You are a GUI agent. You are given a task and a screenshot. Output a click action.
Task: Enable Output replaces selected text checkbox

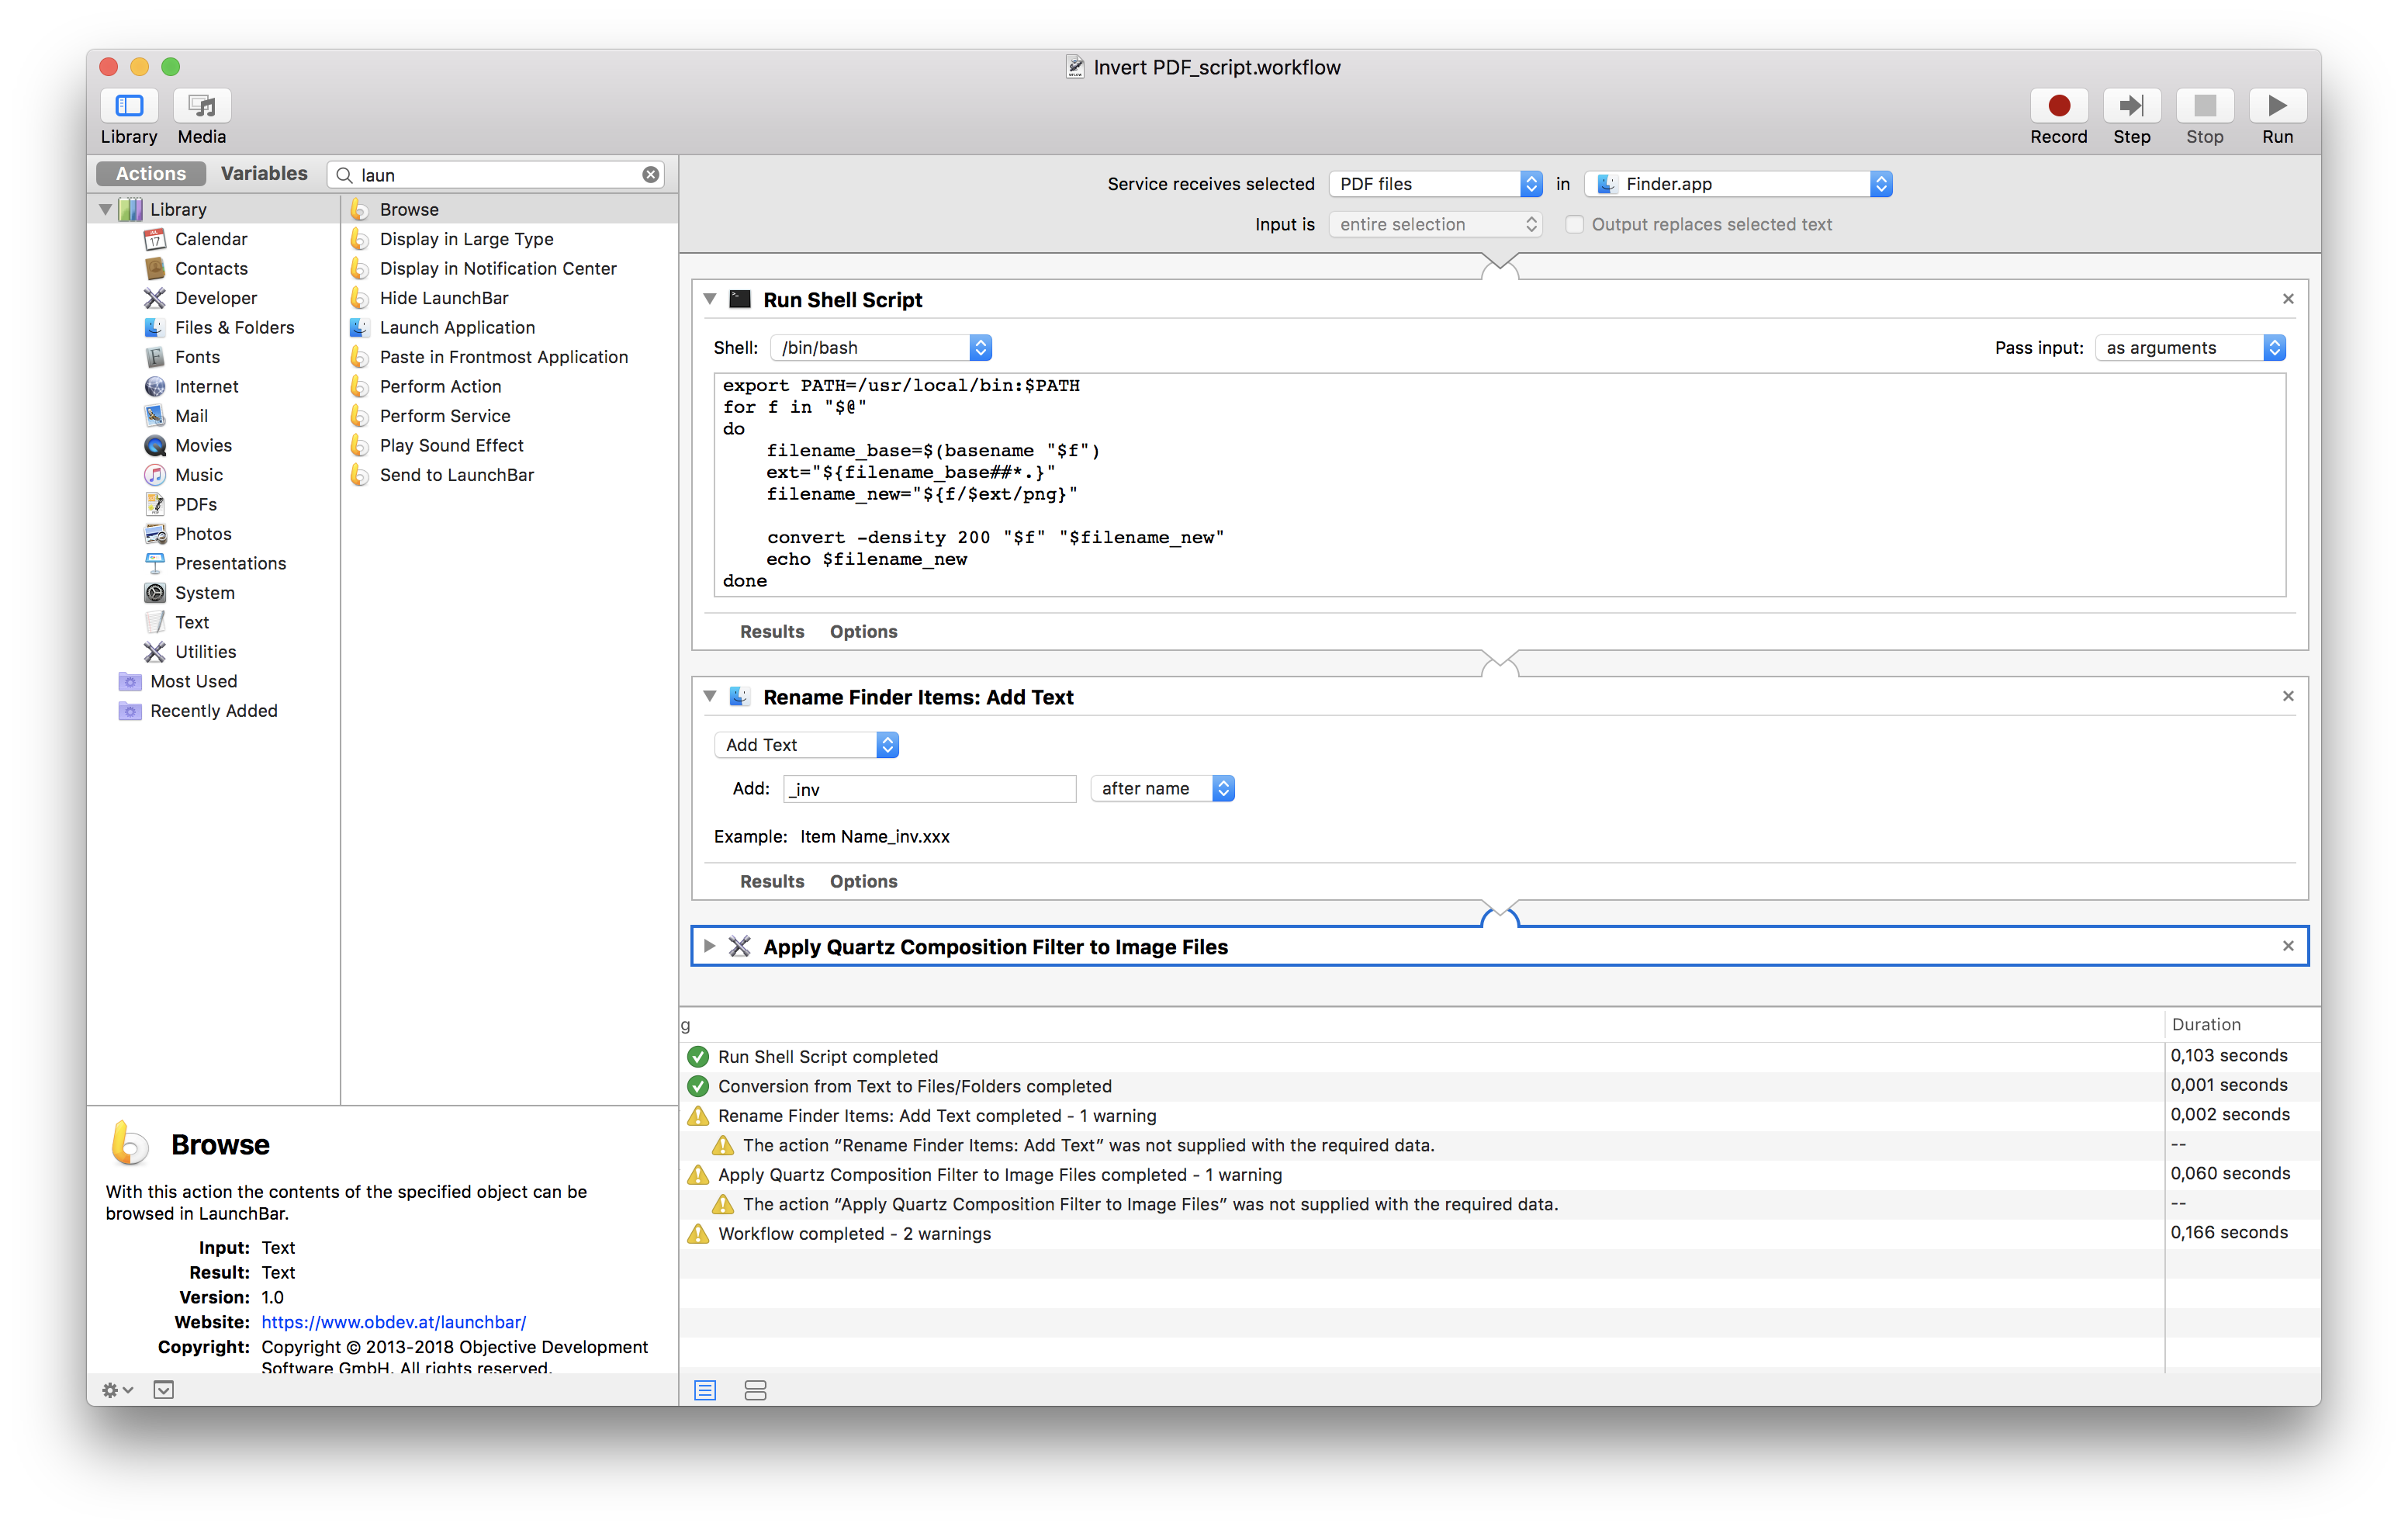[x=1574, y=224]
